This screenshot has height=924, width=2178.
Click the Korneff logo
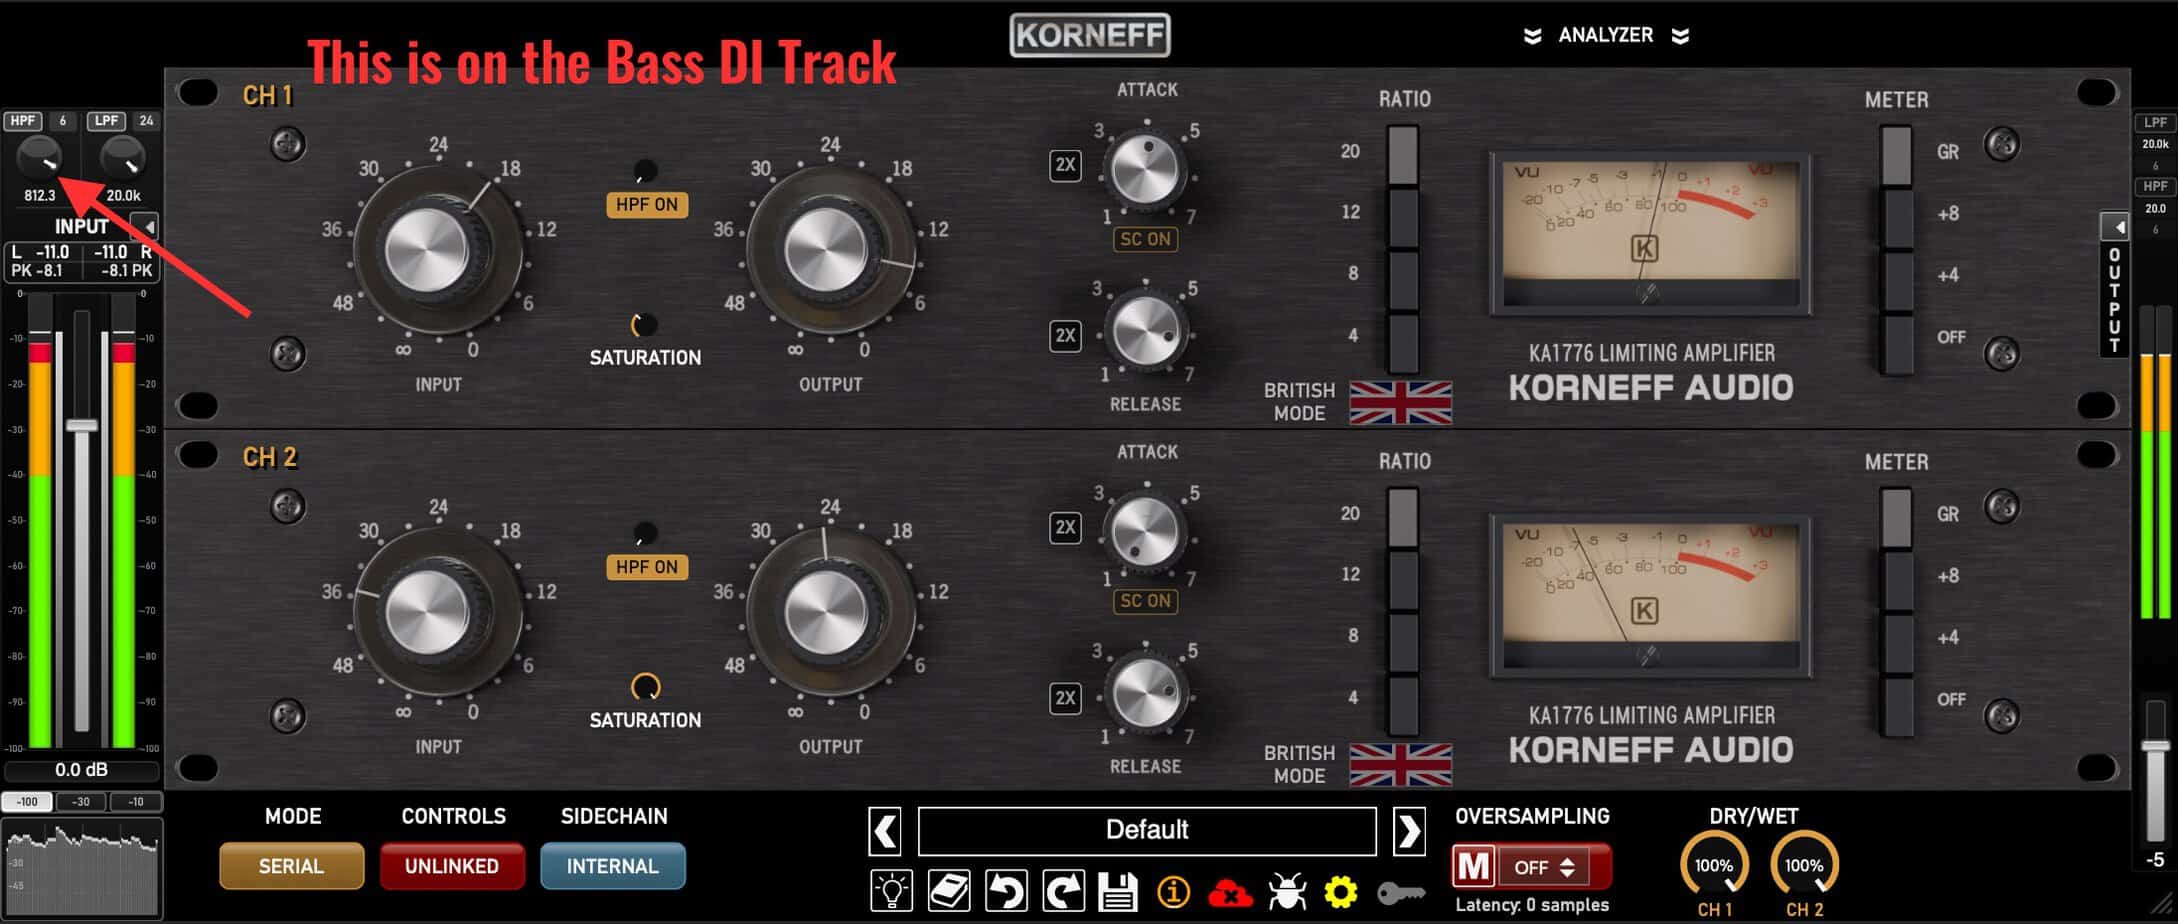(1089, 35)
